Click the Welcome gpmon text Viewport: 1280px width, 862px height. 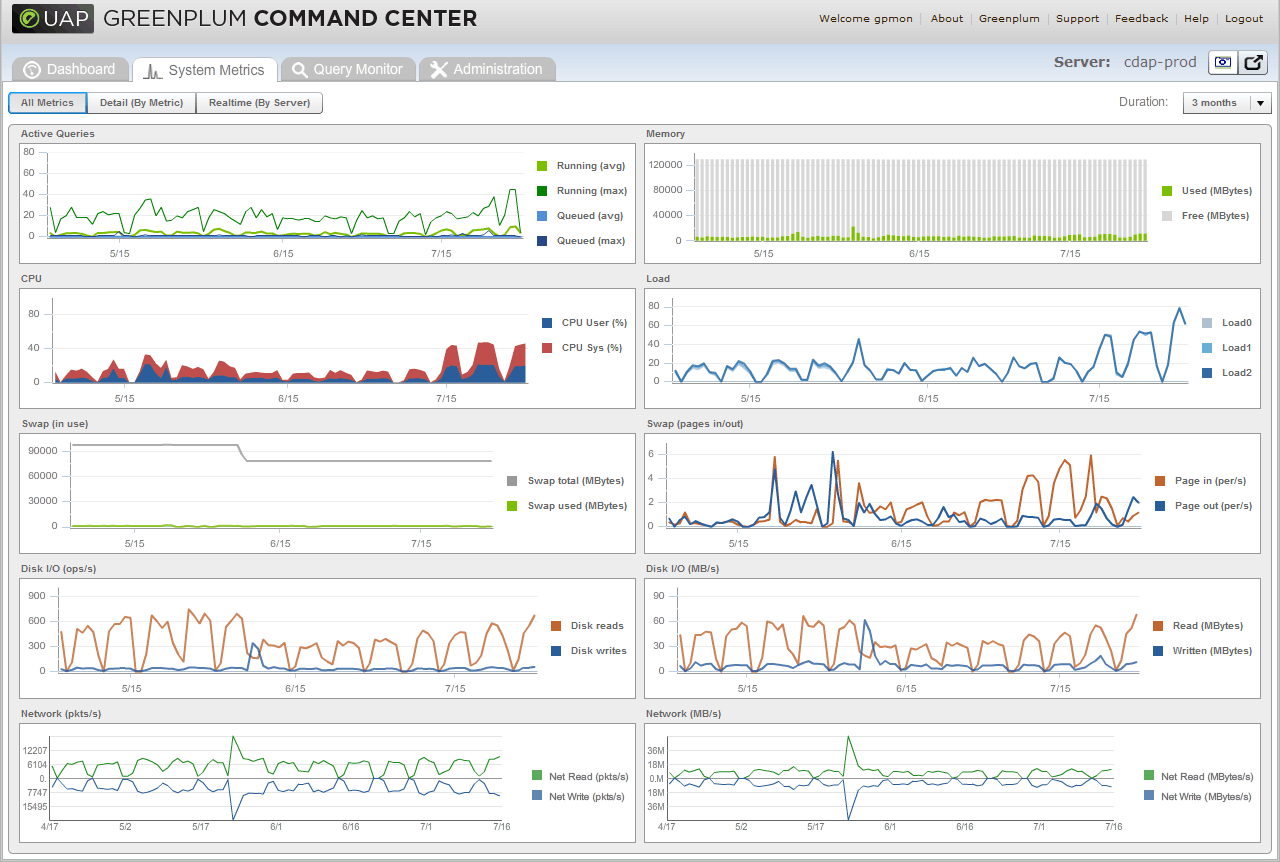point(865,18)
